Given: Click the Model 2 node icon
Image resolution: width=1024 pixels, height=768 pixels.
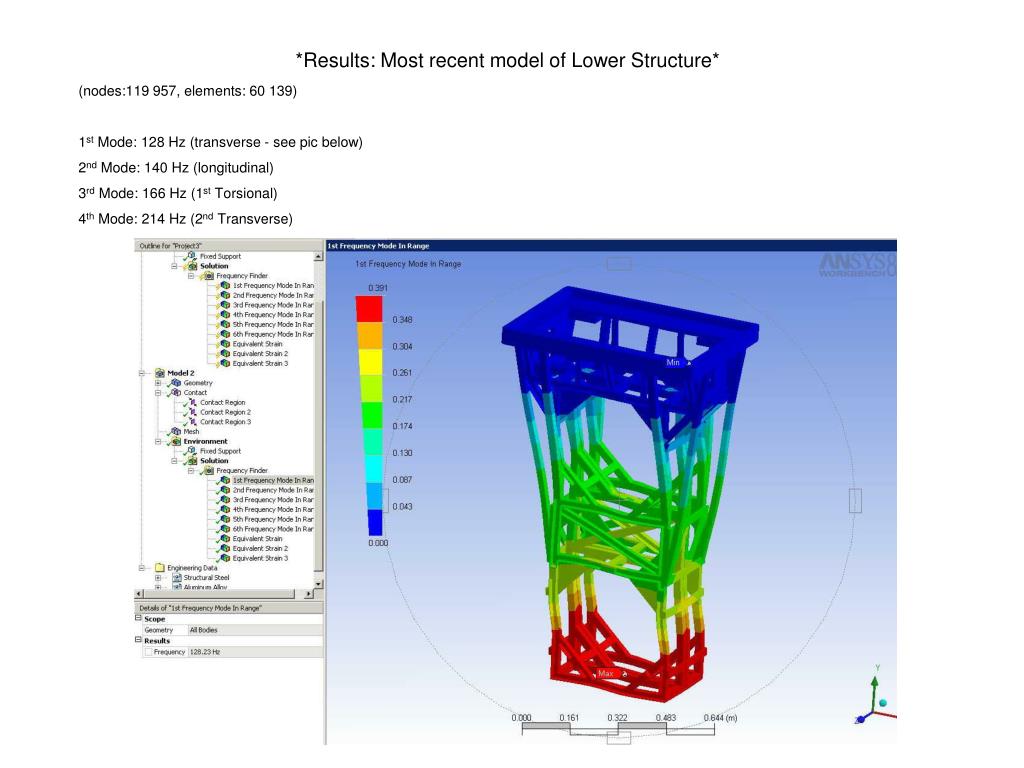Looking at the screenshot, I should [x=159, y=373].
